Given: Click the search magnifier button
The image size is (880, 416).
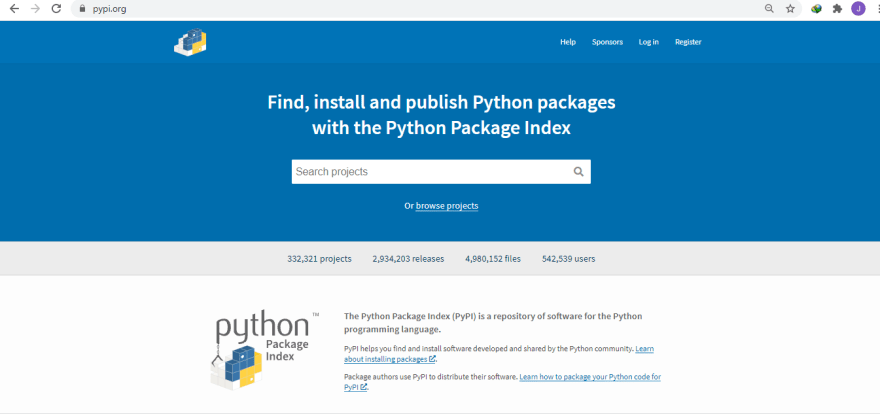Looking at the screenshot, I should [579, 172].
